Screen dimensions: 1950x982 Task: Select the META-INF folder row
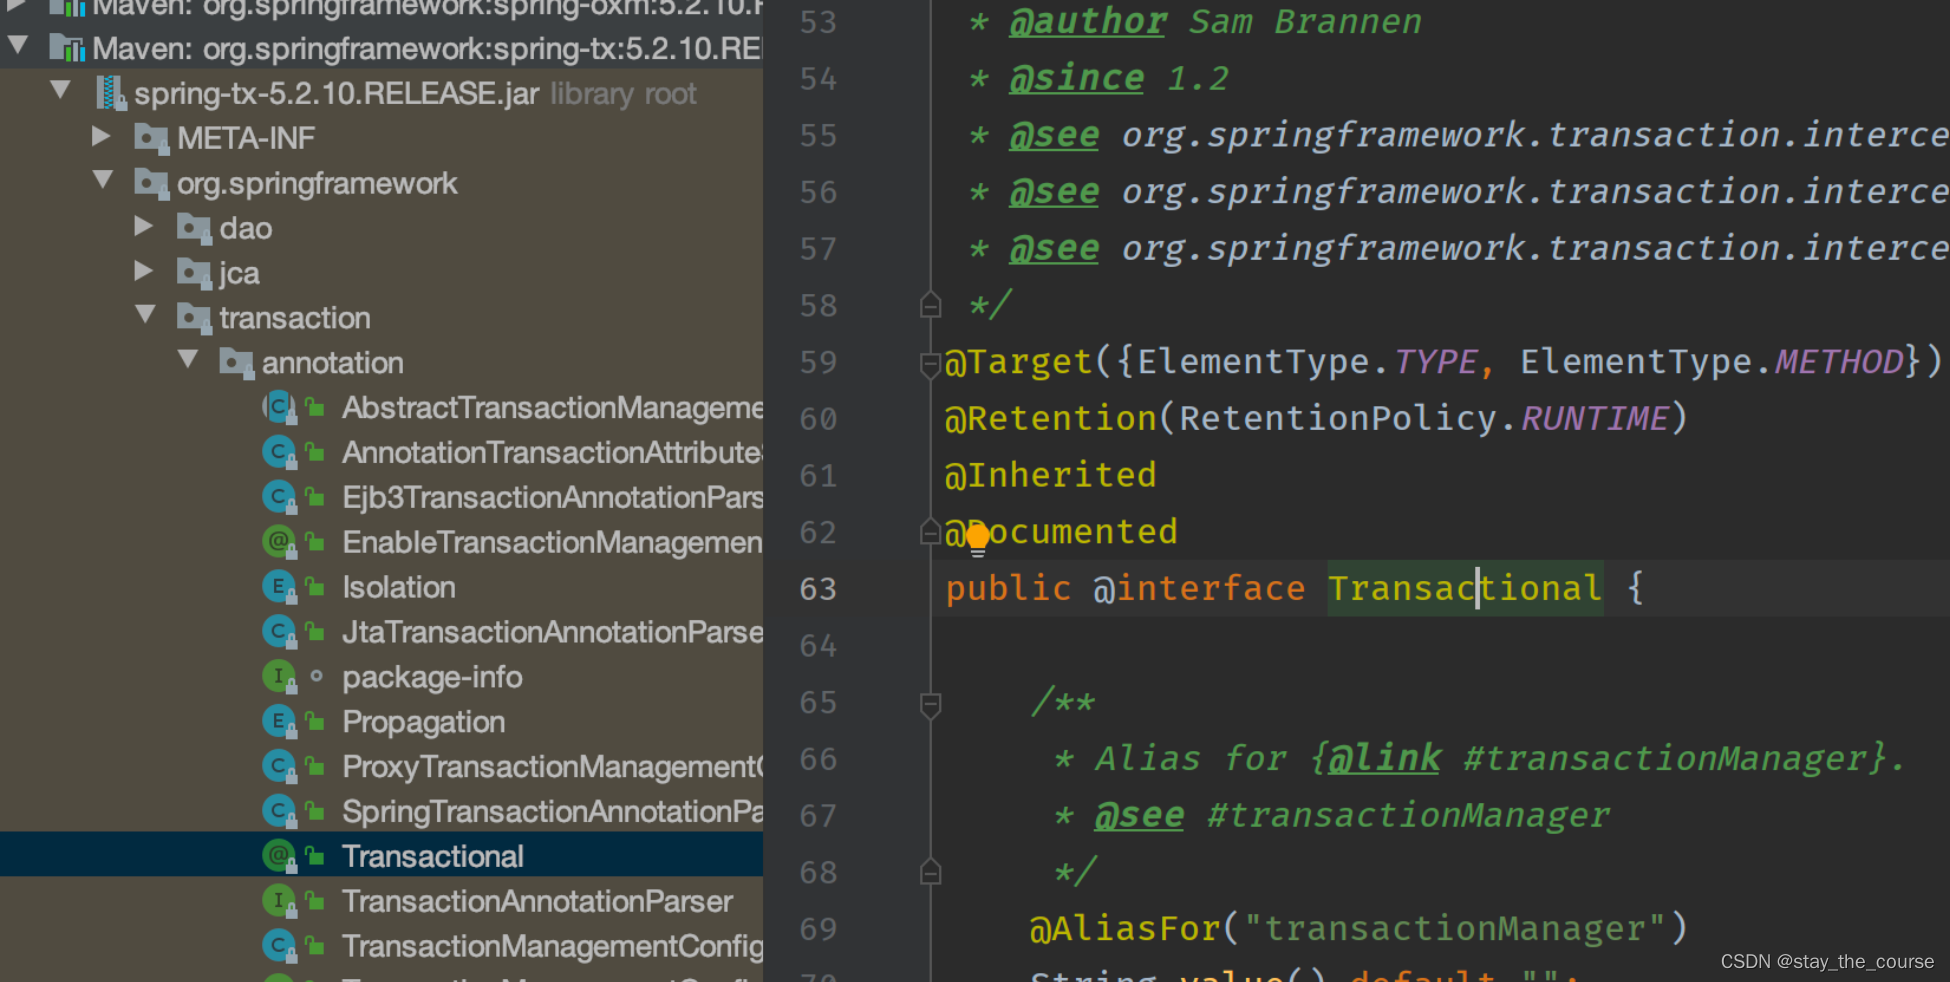click(x=246, y=138)
